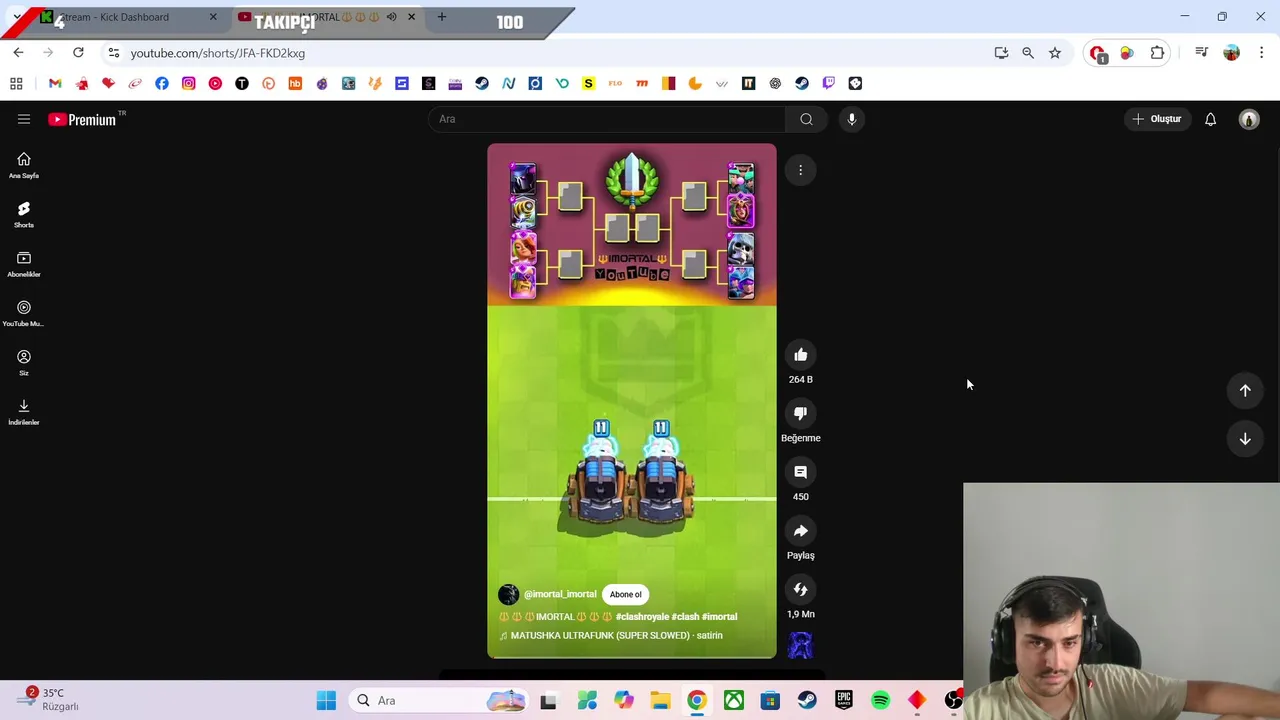This screenshot has width=1280, height=720.
Task: Open Epic Games launcher from taskbar
Action: tap(844, 700)
